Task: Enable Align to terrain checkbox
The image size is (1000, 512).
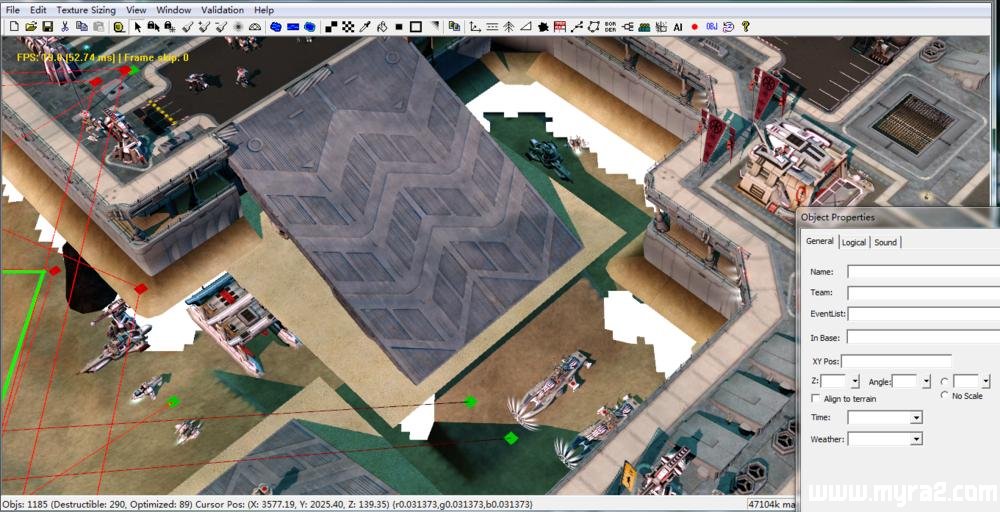Action: 816,399
